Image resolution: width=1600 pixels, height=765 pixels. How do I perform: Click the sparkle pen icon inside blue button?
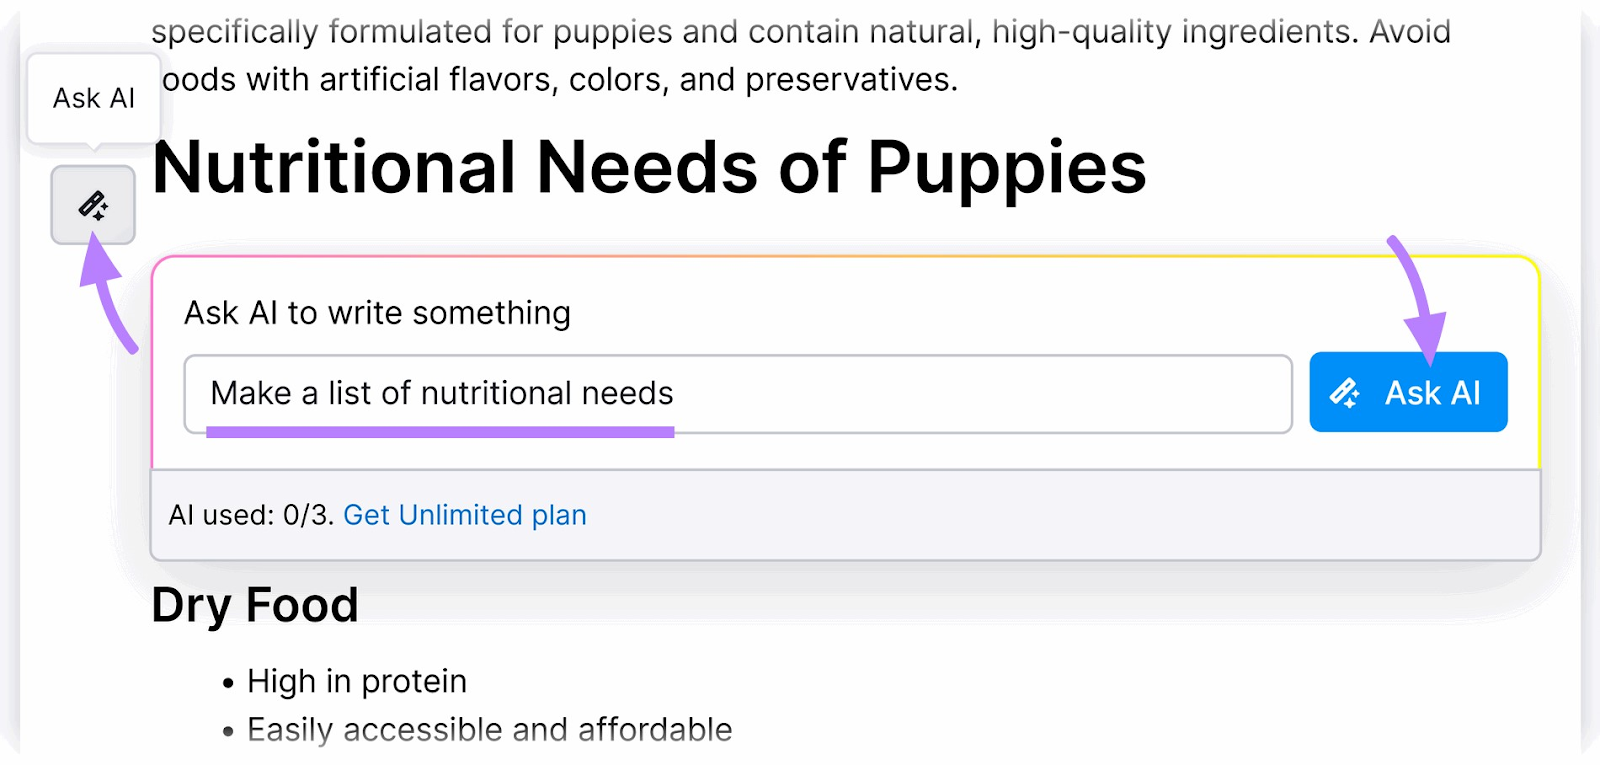(1345, 393)
